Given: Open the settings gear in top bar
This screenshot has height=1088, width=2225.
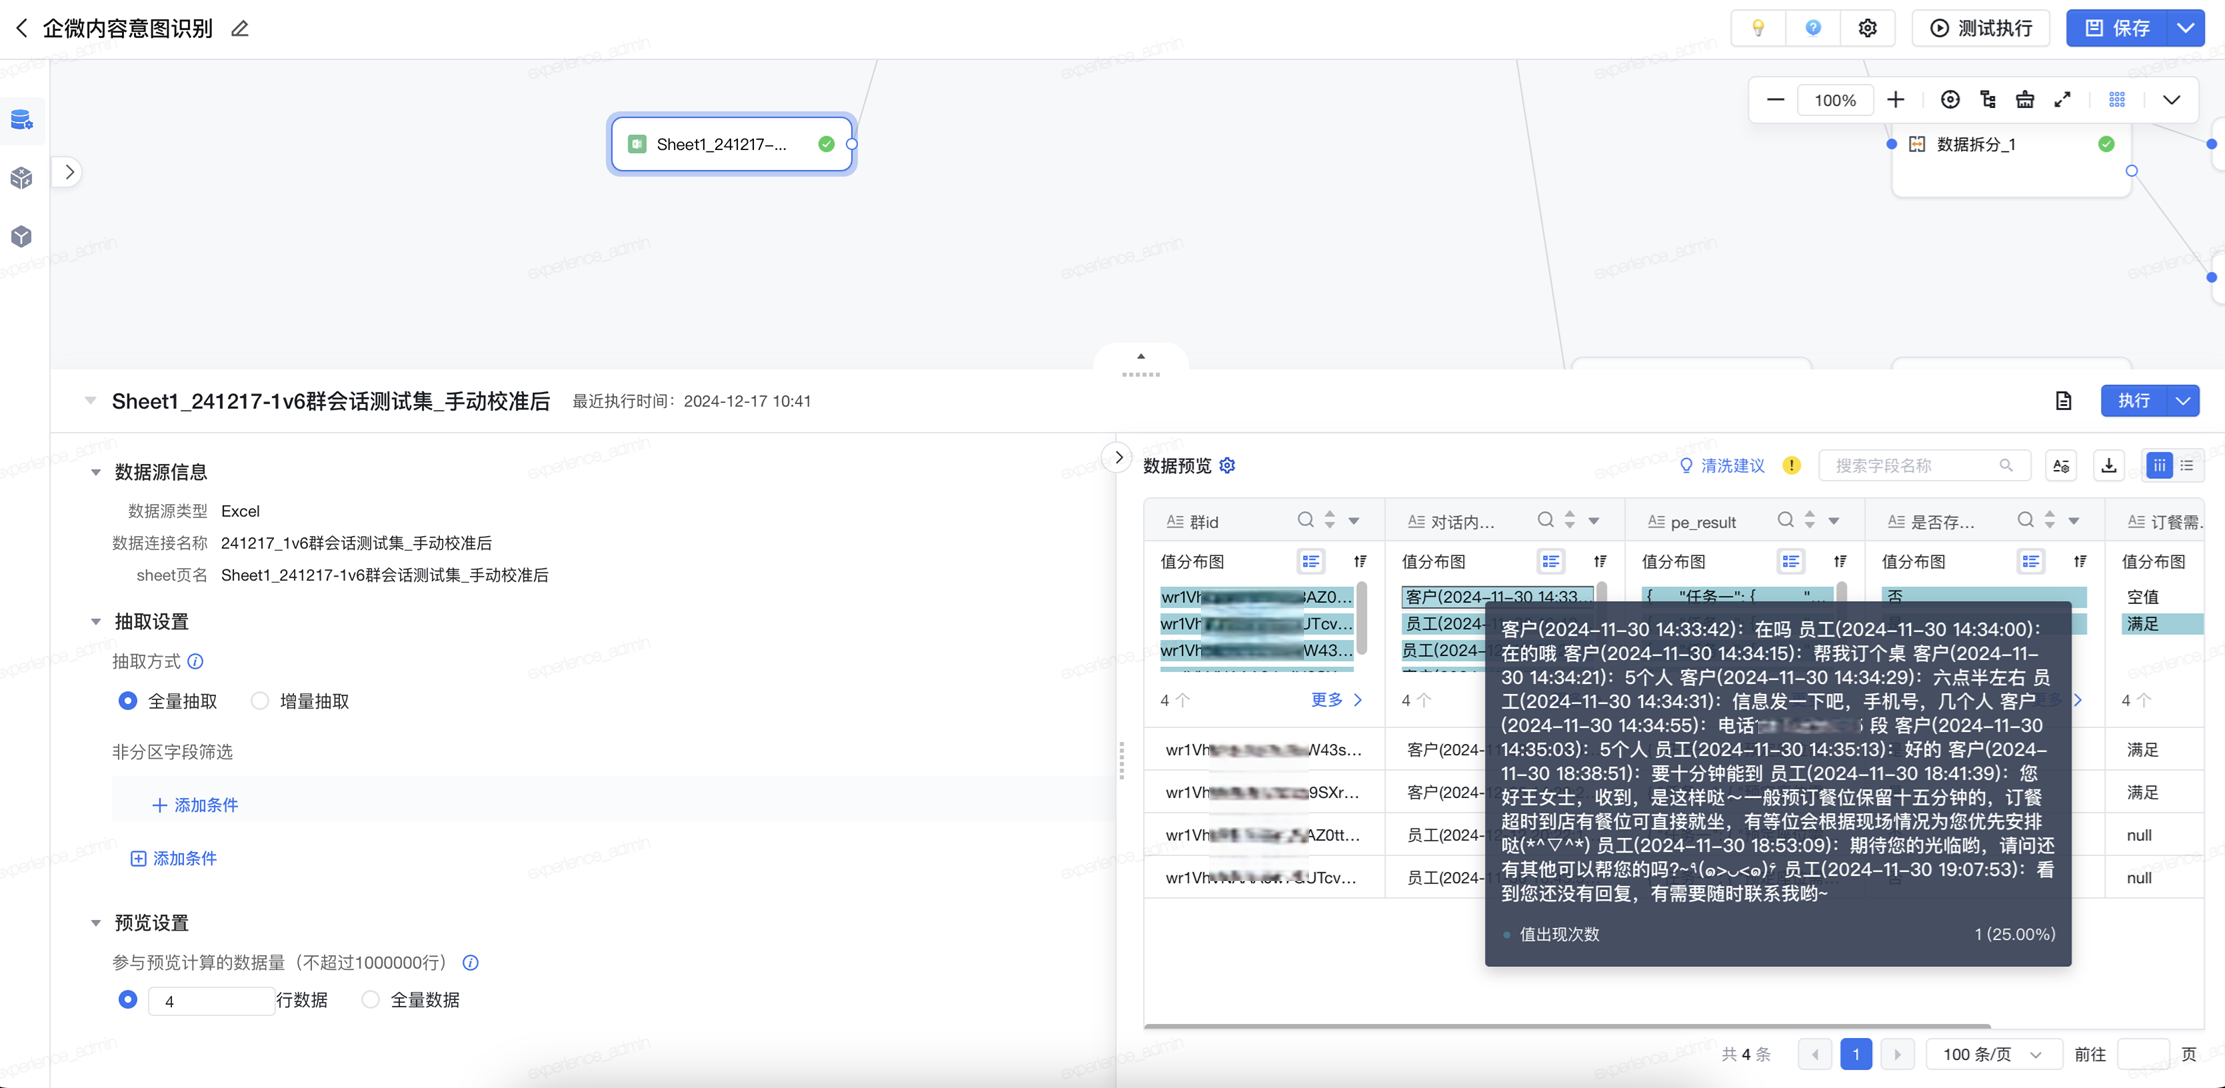Looking at the screenshot, I should click(1867, 28).
